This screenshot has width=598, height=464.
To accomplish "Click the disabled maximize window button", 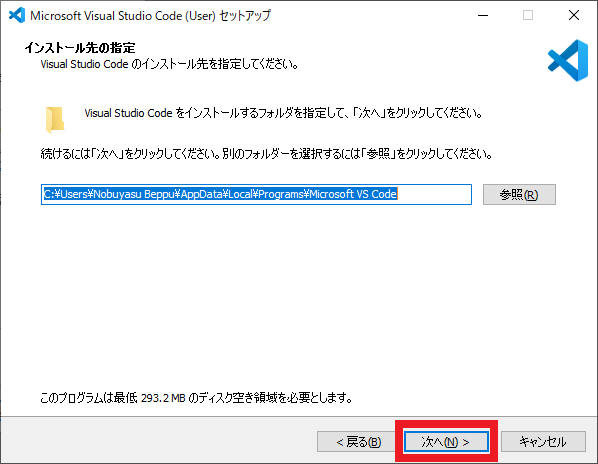I will pos(528,15).
